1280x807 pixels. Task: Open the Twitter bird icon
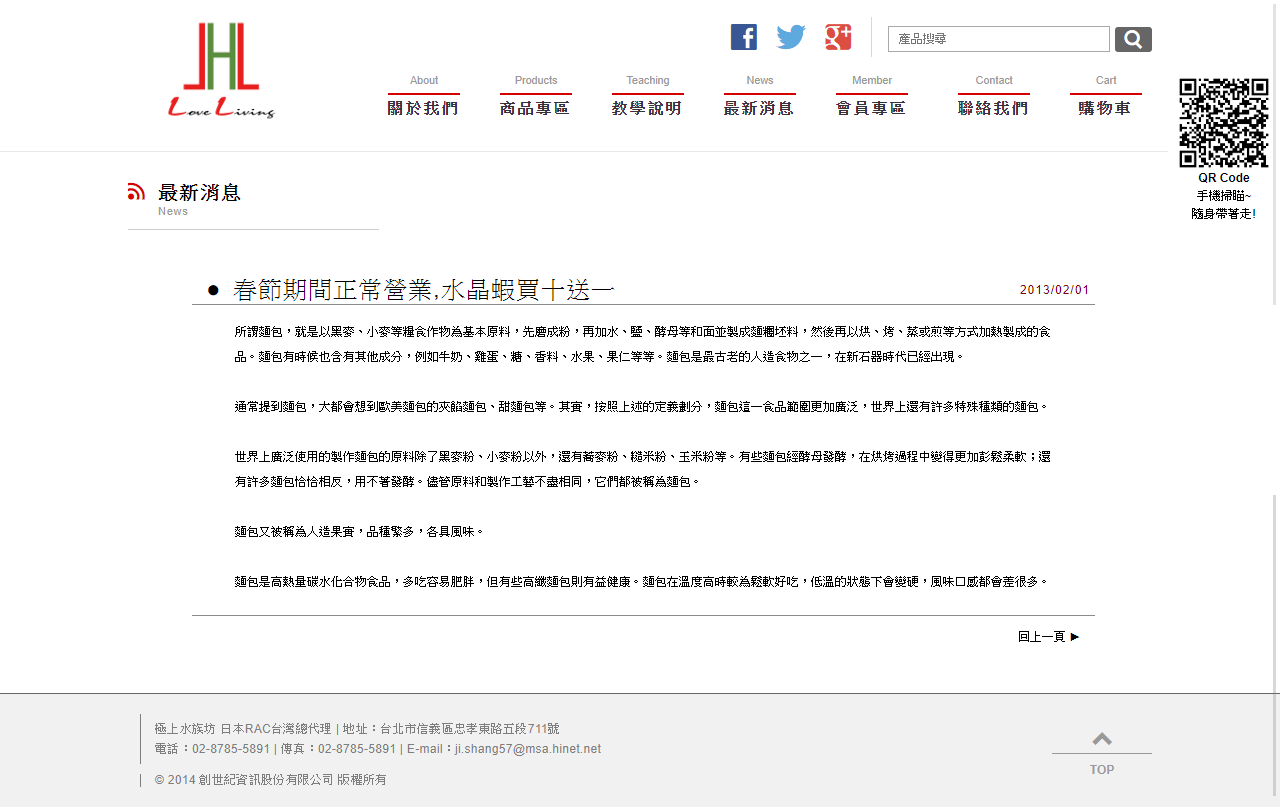pos(791,37)
